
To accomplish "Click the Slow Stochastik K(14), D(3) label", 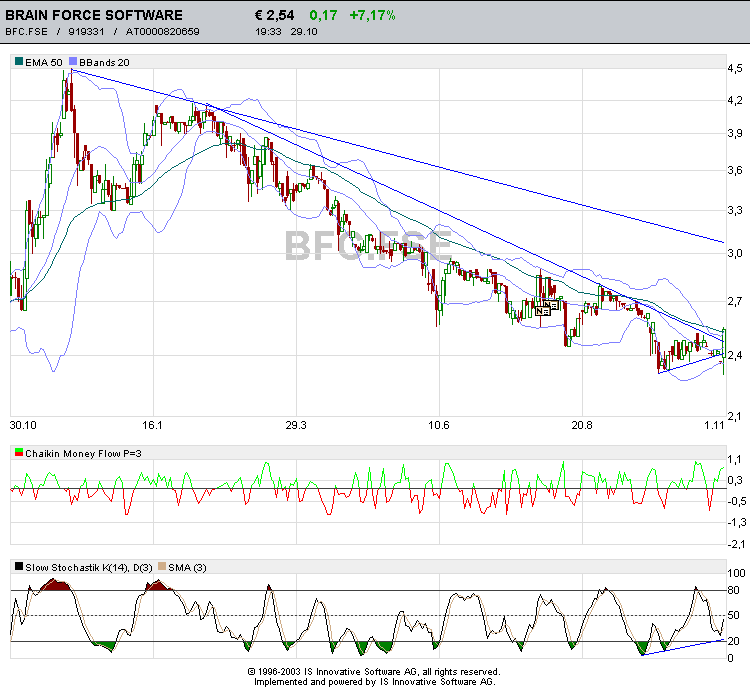I will click(88, 568).
